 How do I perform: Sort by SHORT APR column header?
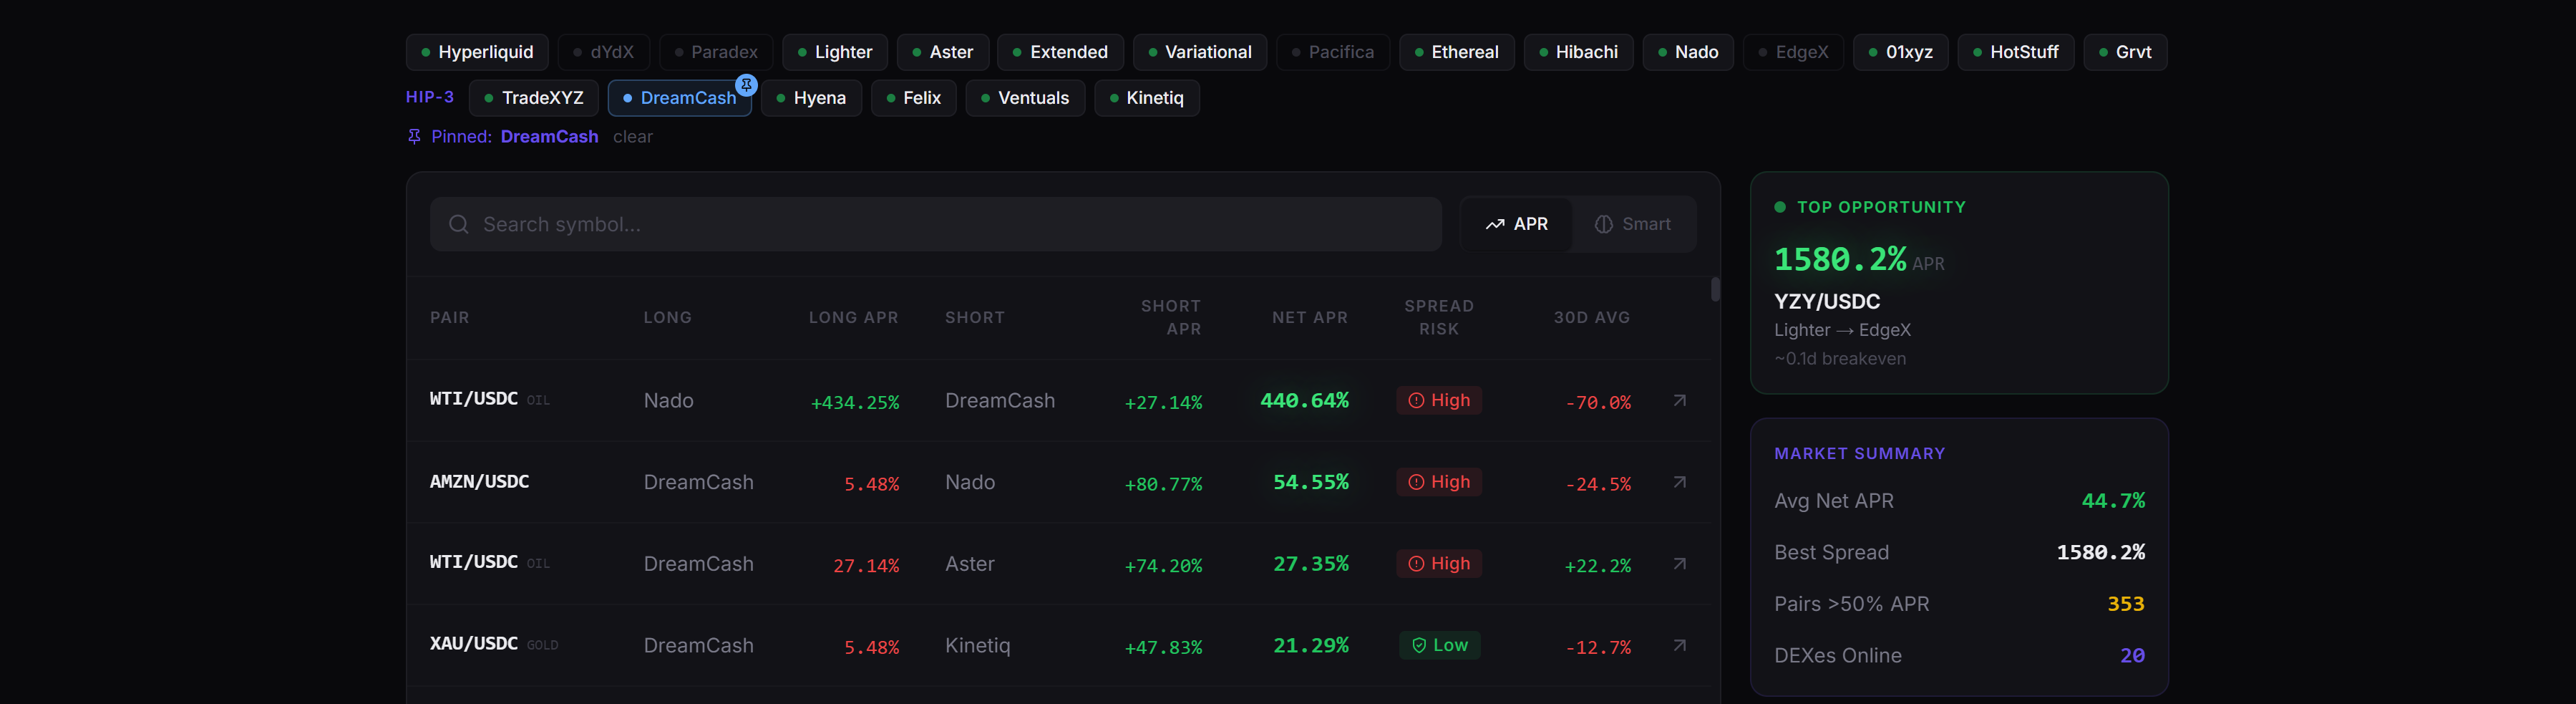click(1171, 318)
